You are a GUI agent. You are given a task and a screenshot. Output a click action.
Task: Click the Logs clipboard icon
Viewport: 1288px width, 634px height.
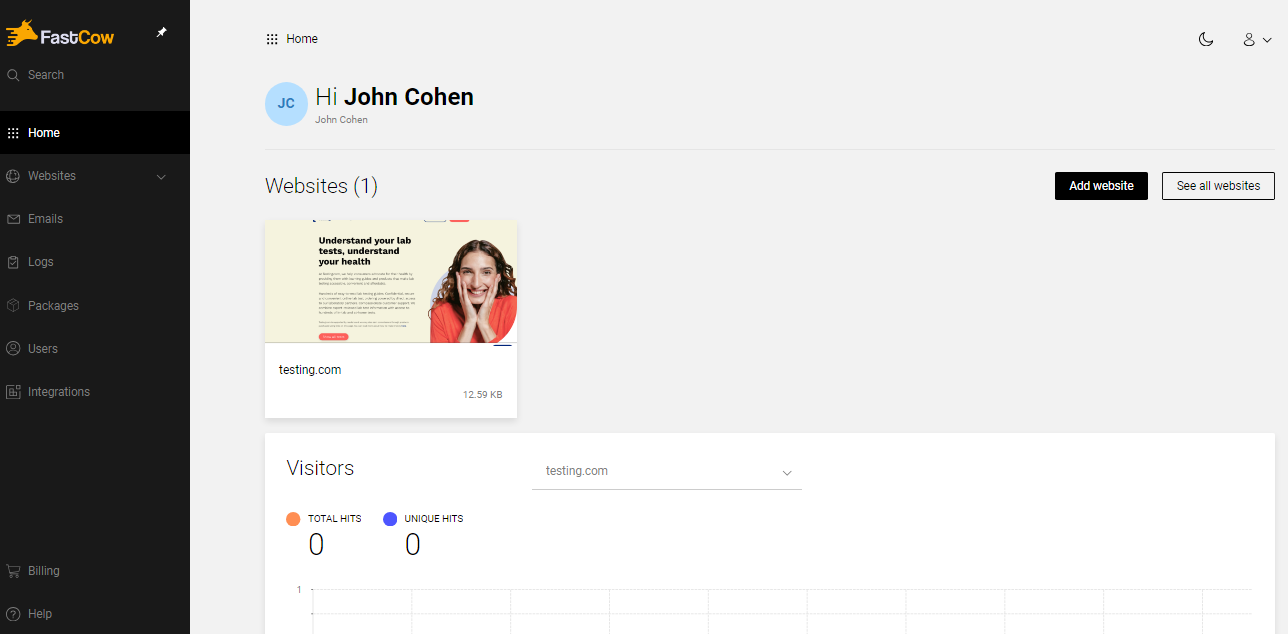point(13,262)
